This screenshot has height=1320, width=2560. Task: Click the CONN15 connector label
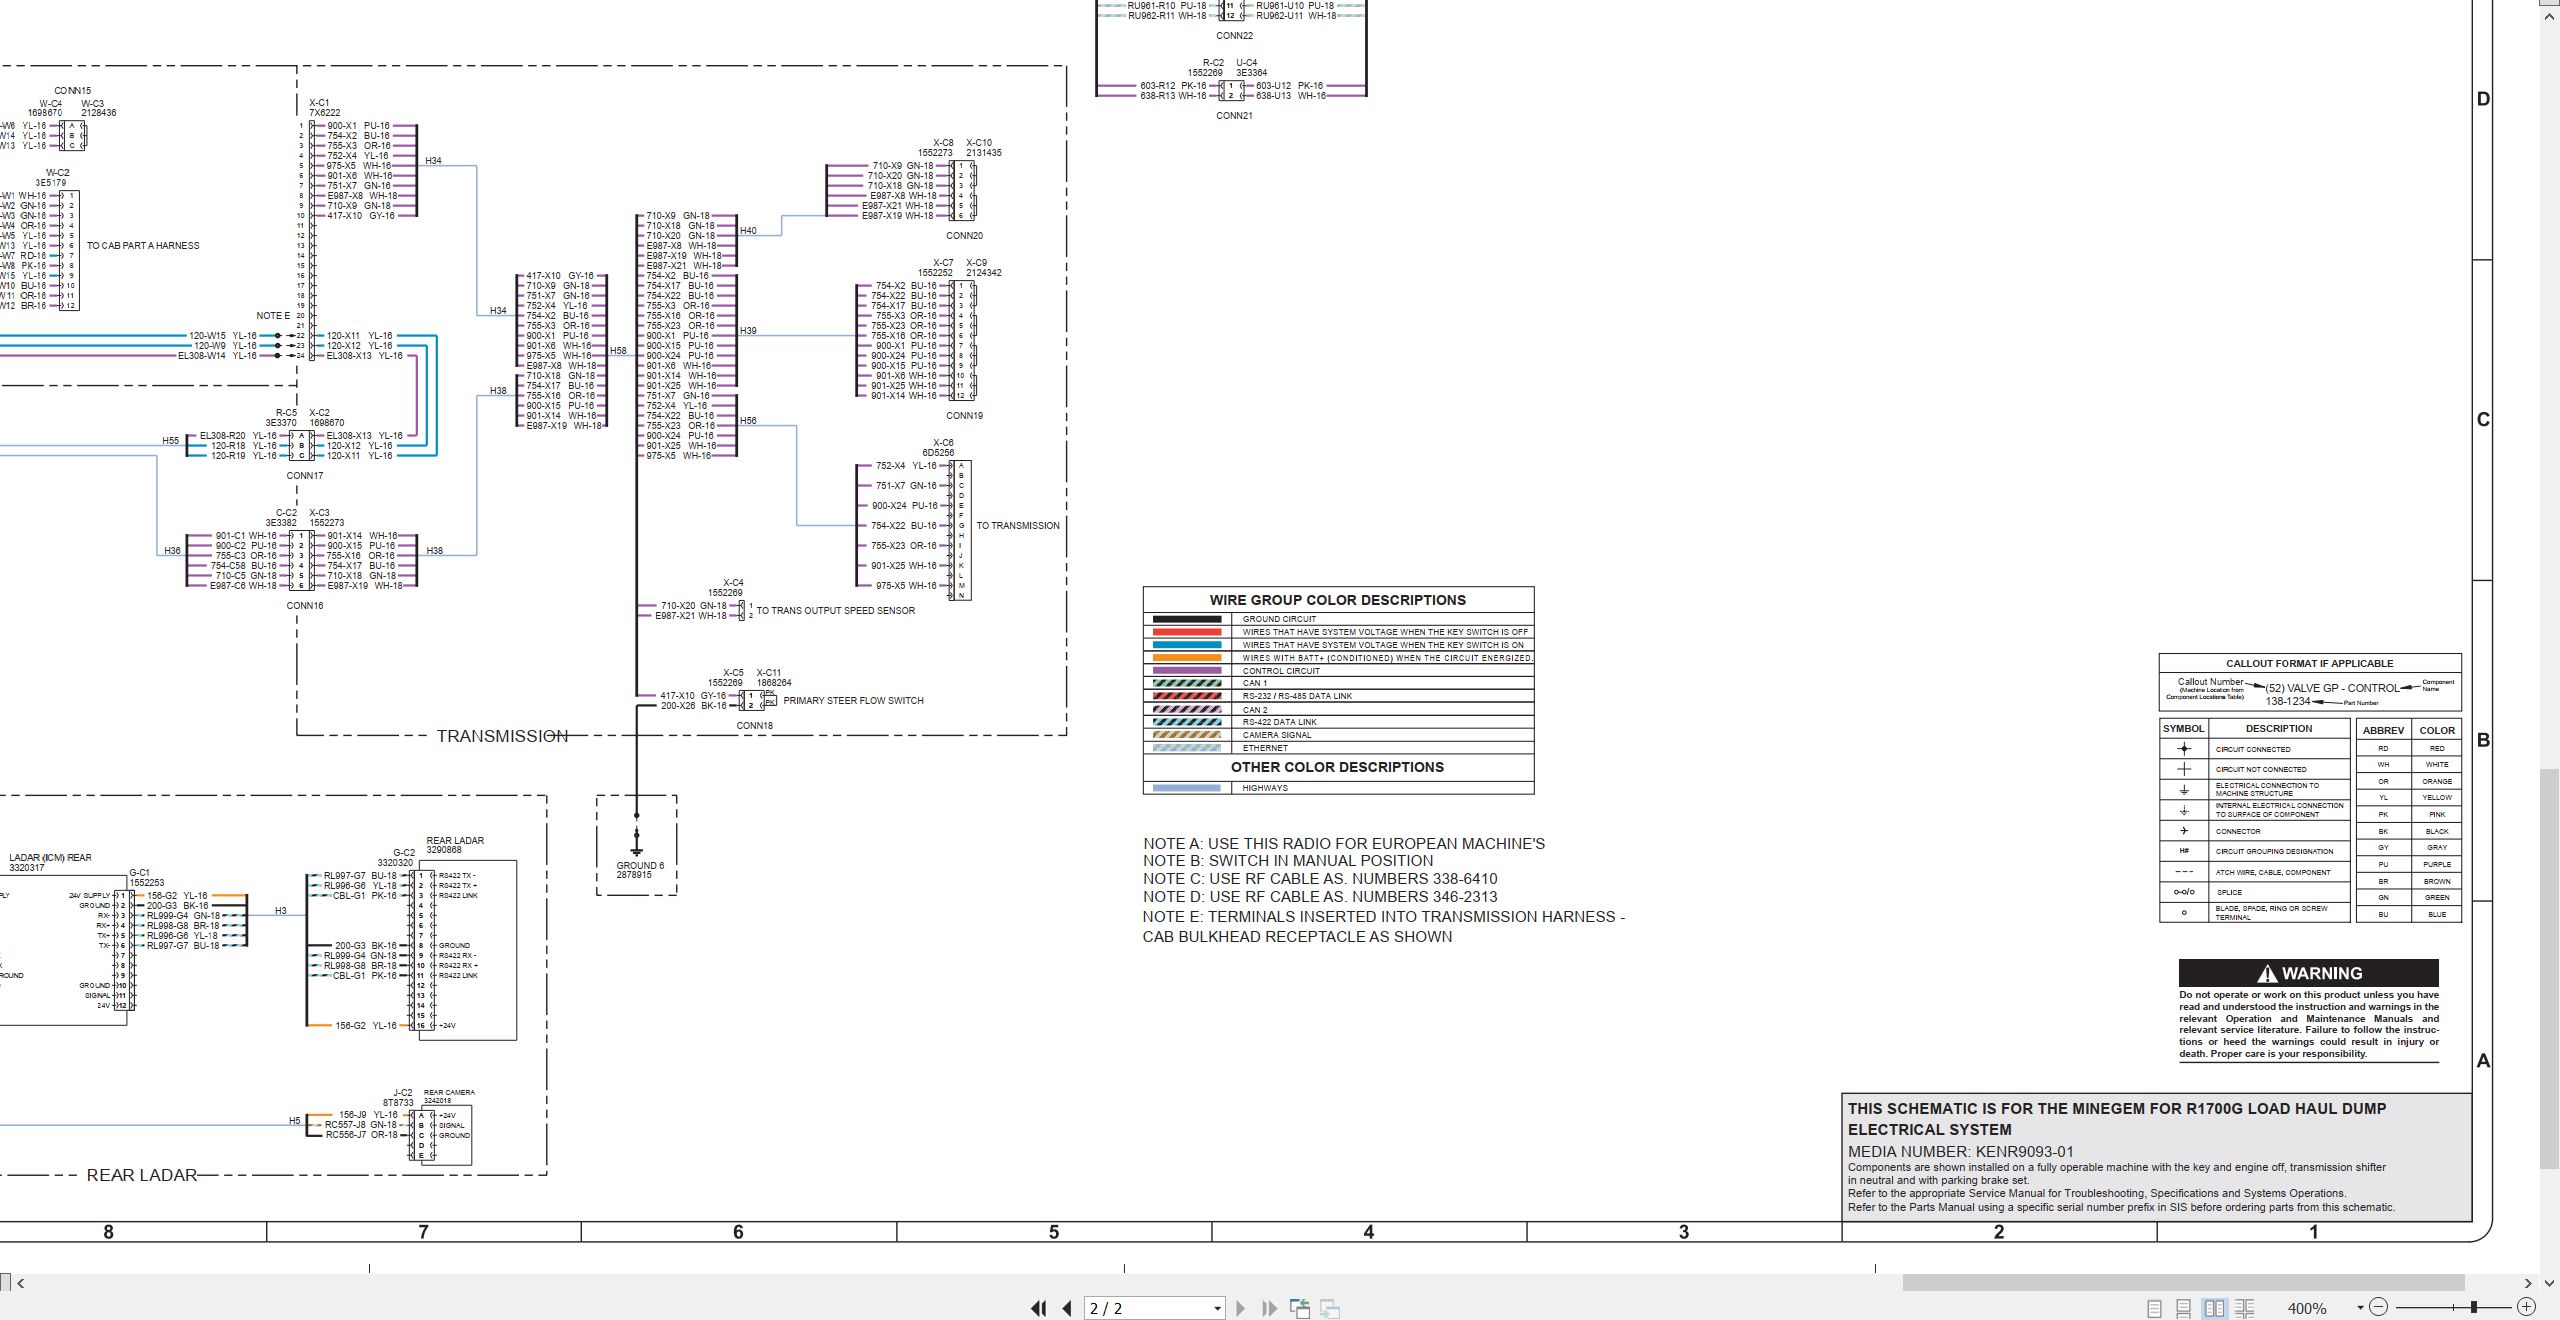pos(72,91)
